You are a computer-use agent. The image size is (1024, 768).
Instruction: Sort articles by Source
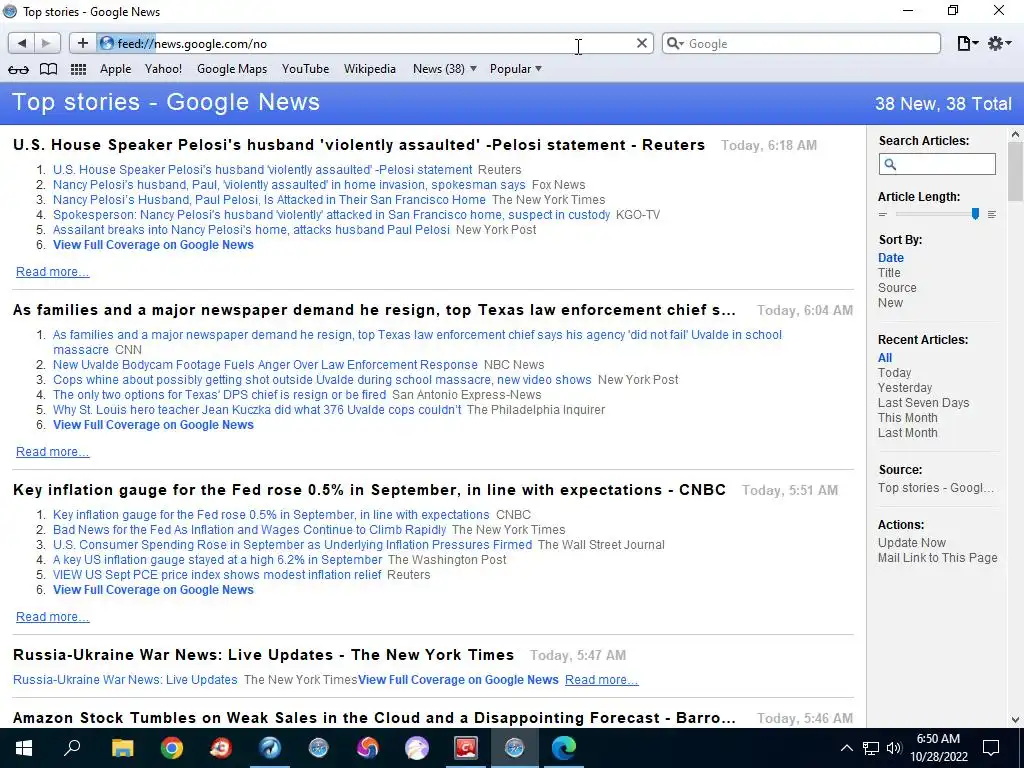click(x=897, y=288)
